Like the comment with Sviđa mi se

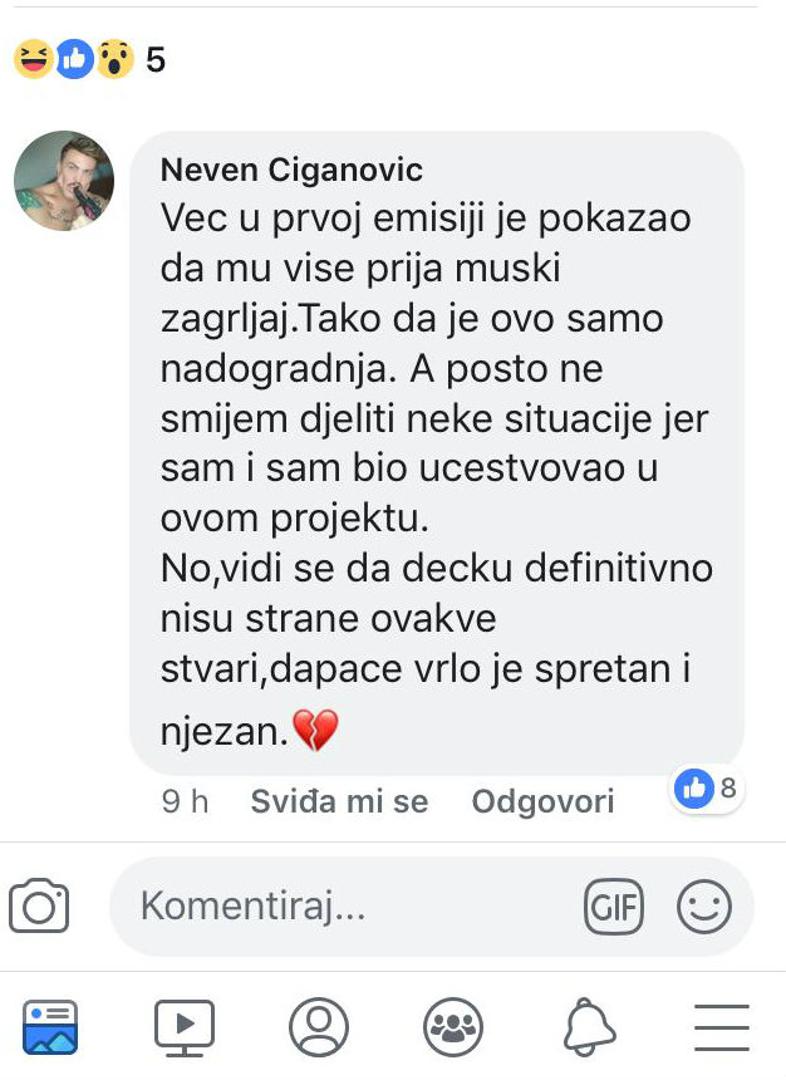point(339,801)
